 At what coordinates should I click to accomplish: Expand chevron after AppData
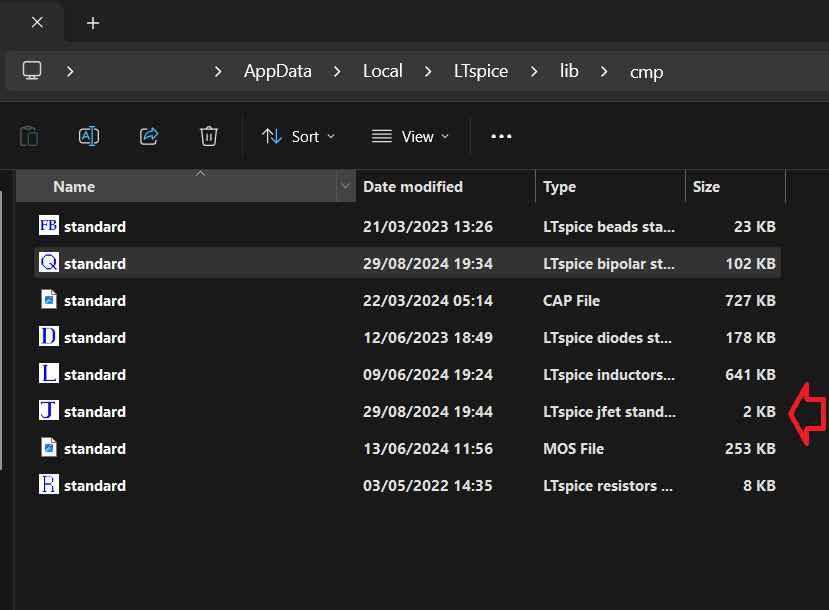tap(337, 71)
